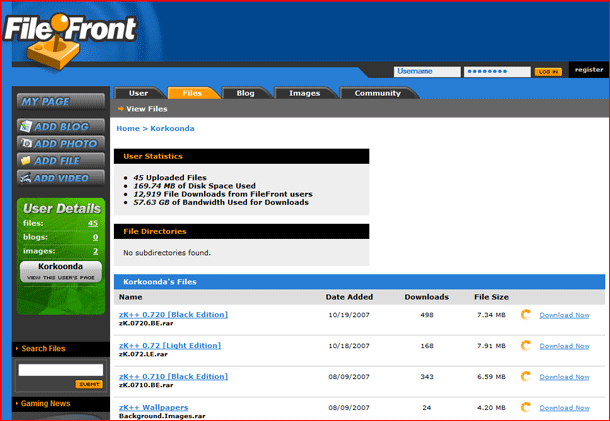Click the Date Added column header
The height and width of the screenshot is (421, 610).
pos(349,297)
